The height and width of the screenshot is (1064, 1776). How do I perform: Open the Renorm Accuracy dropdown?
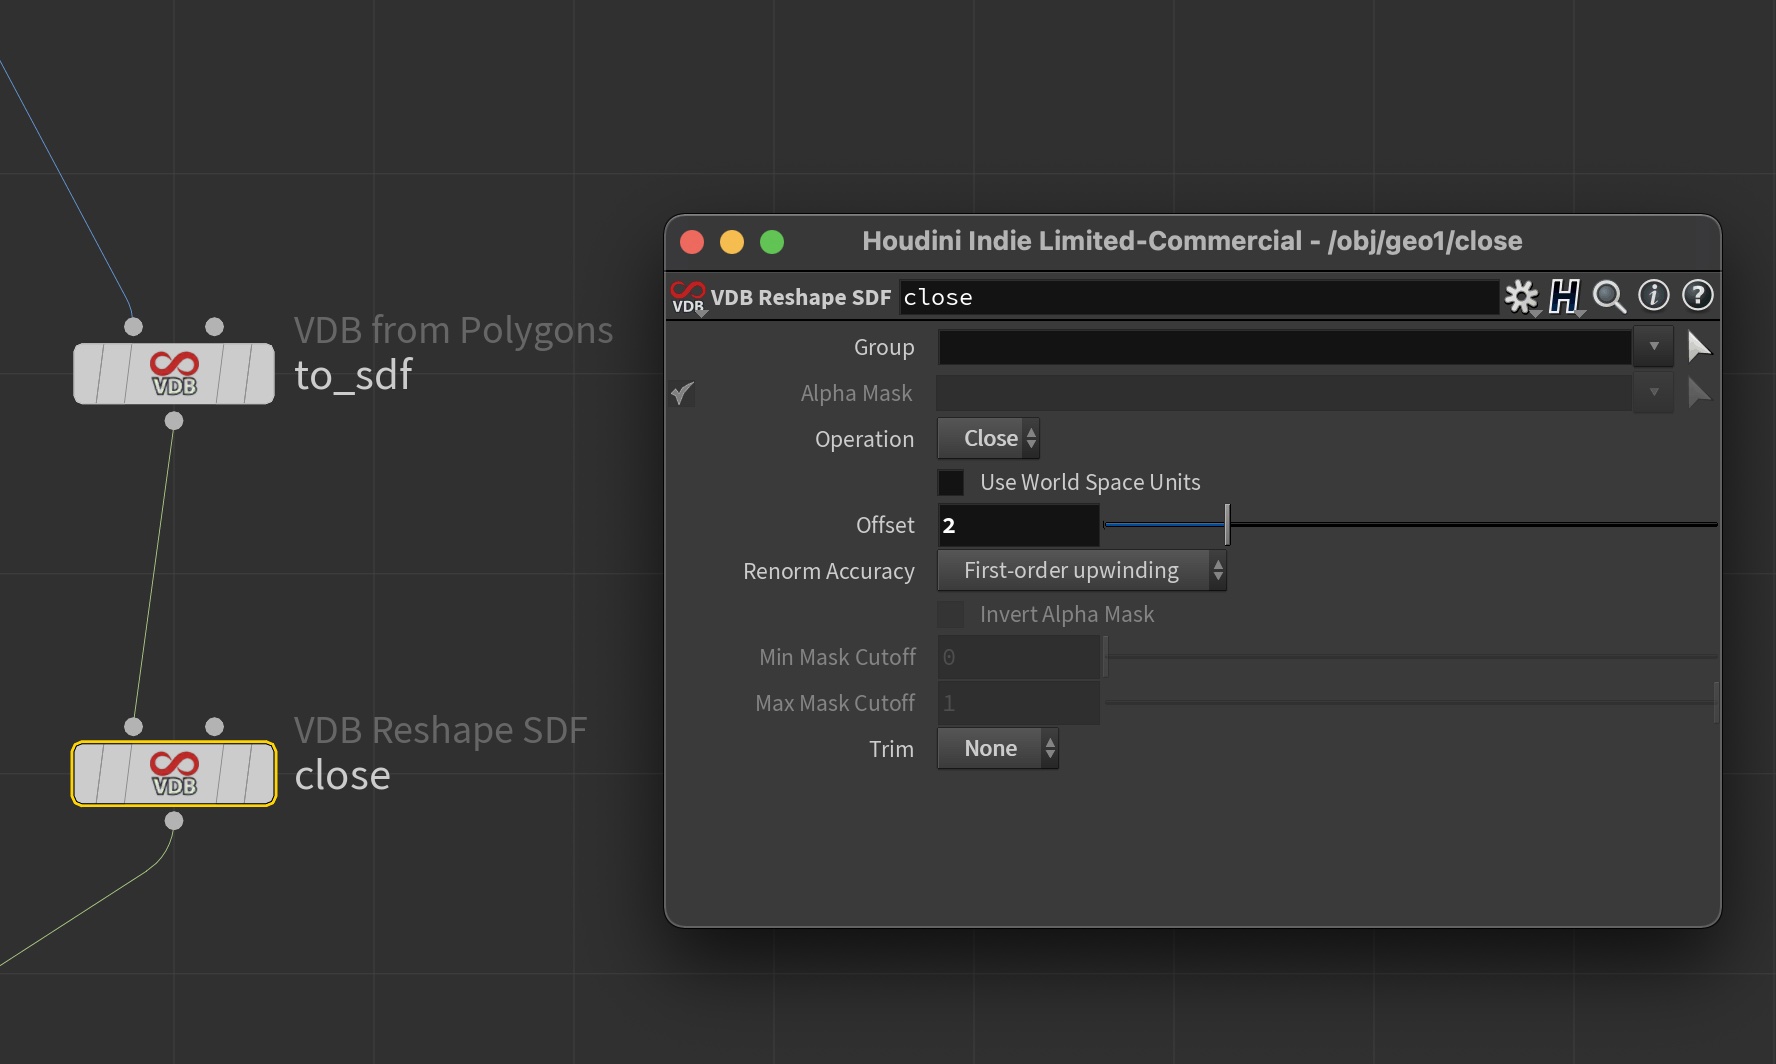pos(1082,571)
